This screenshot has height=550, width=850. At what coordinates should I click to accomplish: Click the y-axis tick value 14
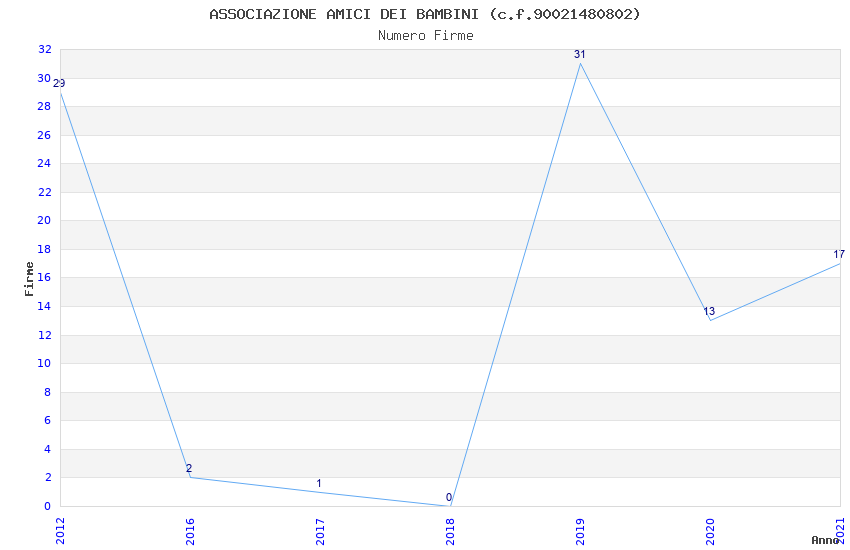pos(44,306)
